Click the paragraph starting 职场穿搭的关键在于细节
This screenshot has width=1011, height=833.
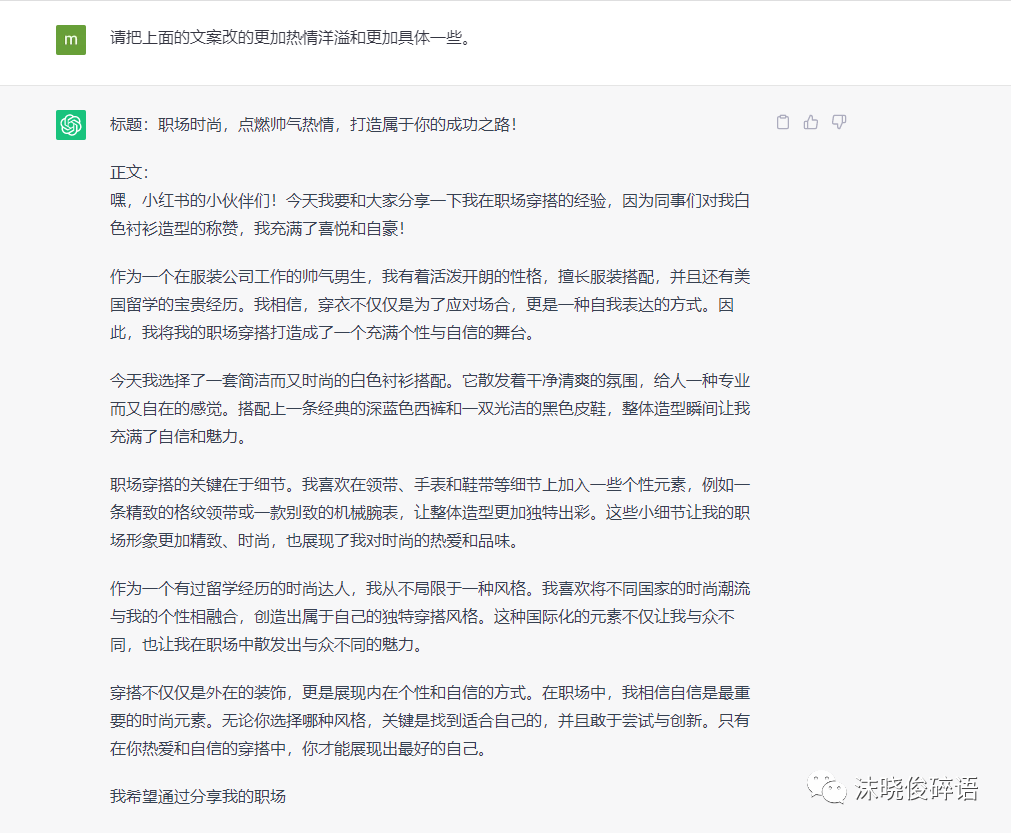tap(430, 512)
